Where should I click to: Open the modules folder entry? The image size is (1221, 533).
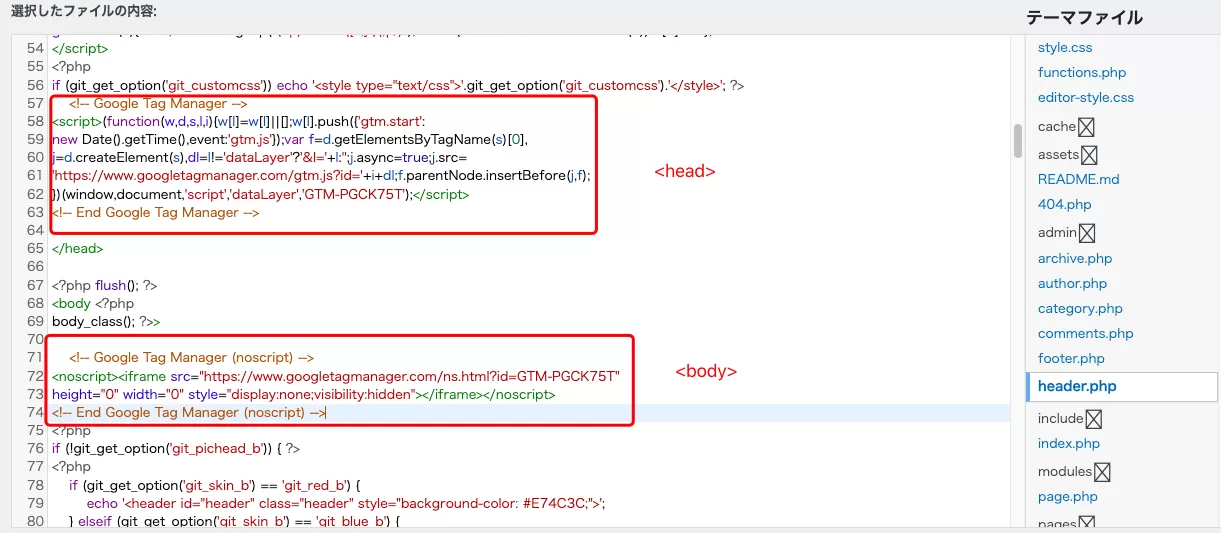[1065, 472]
